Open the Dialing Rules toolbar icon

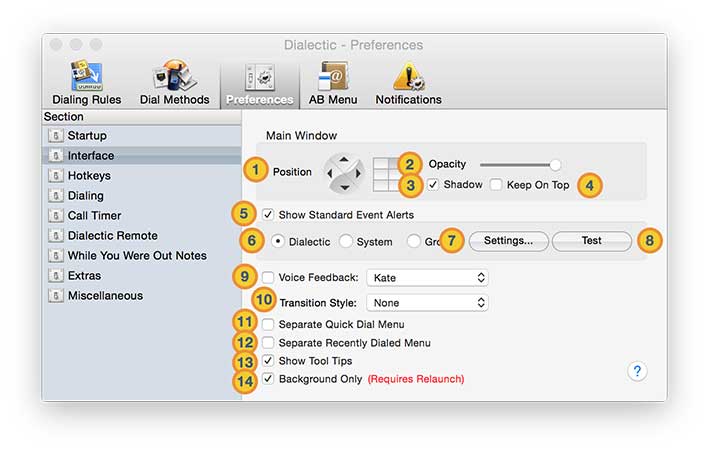[x=86, y=75]
